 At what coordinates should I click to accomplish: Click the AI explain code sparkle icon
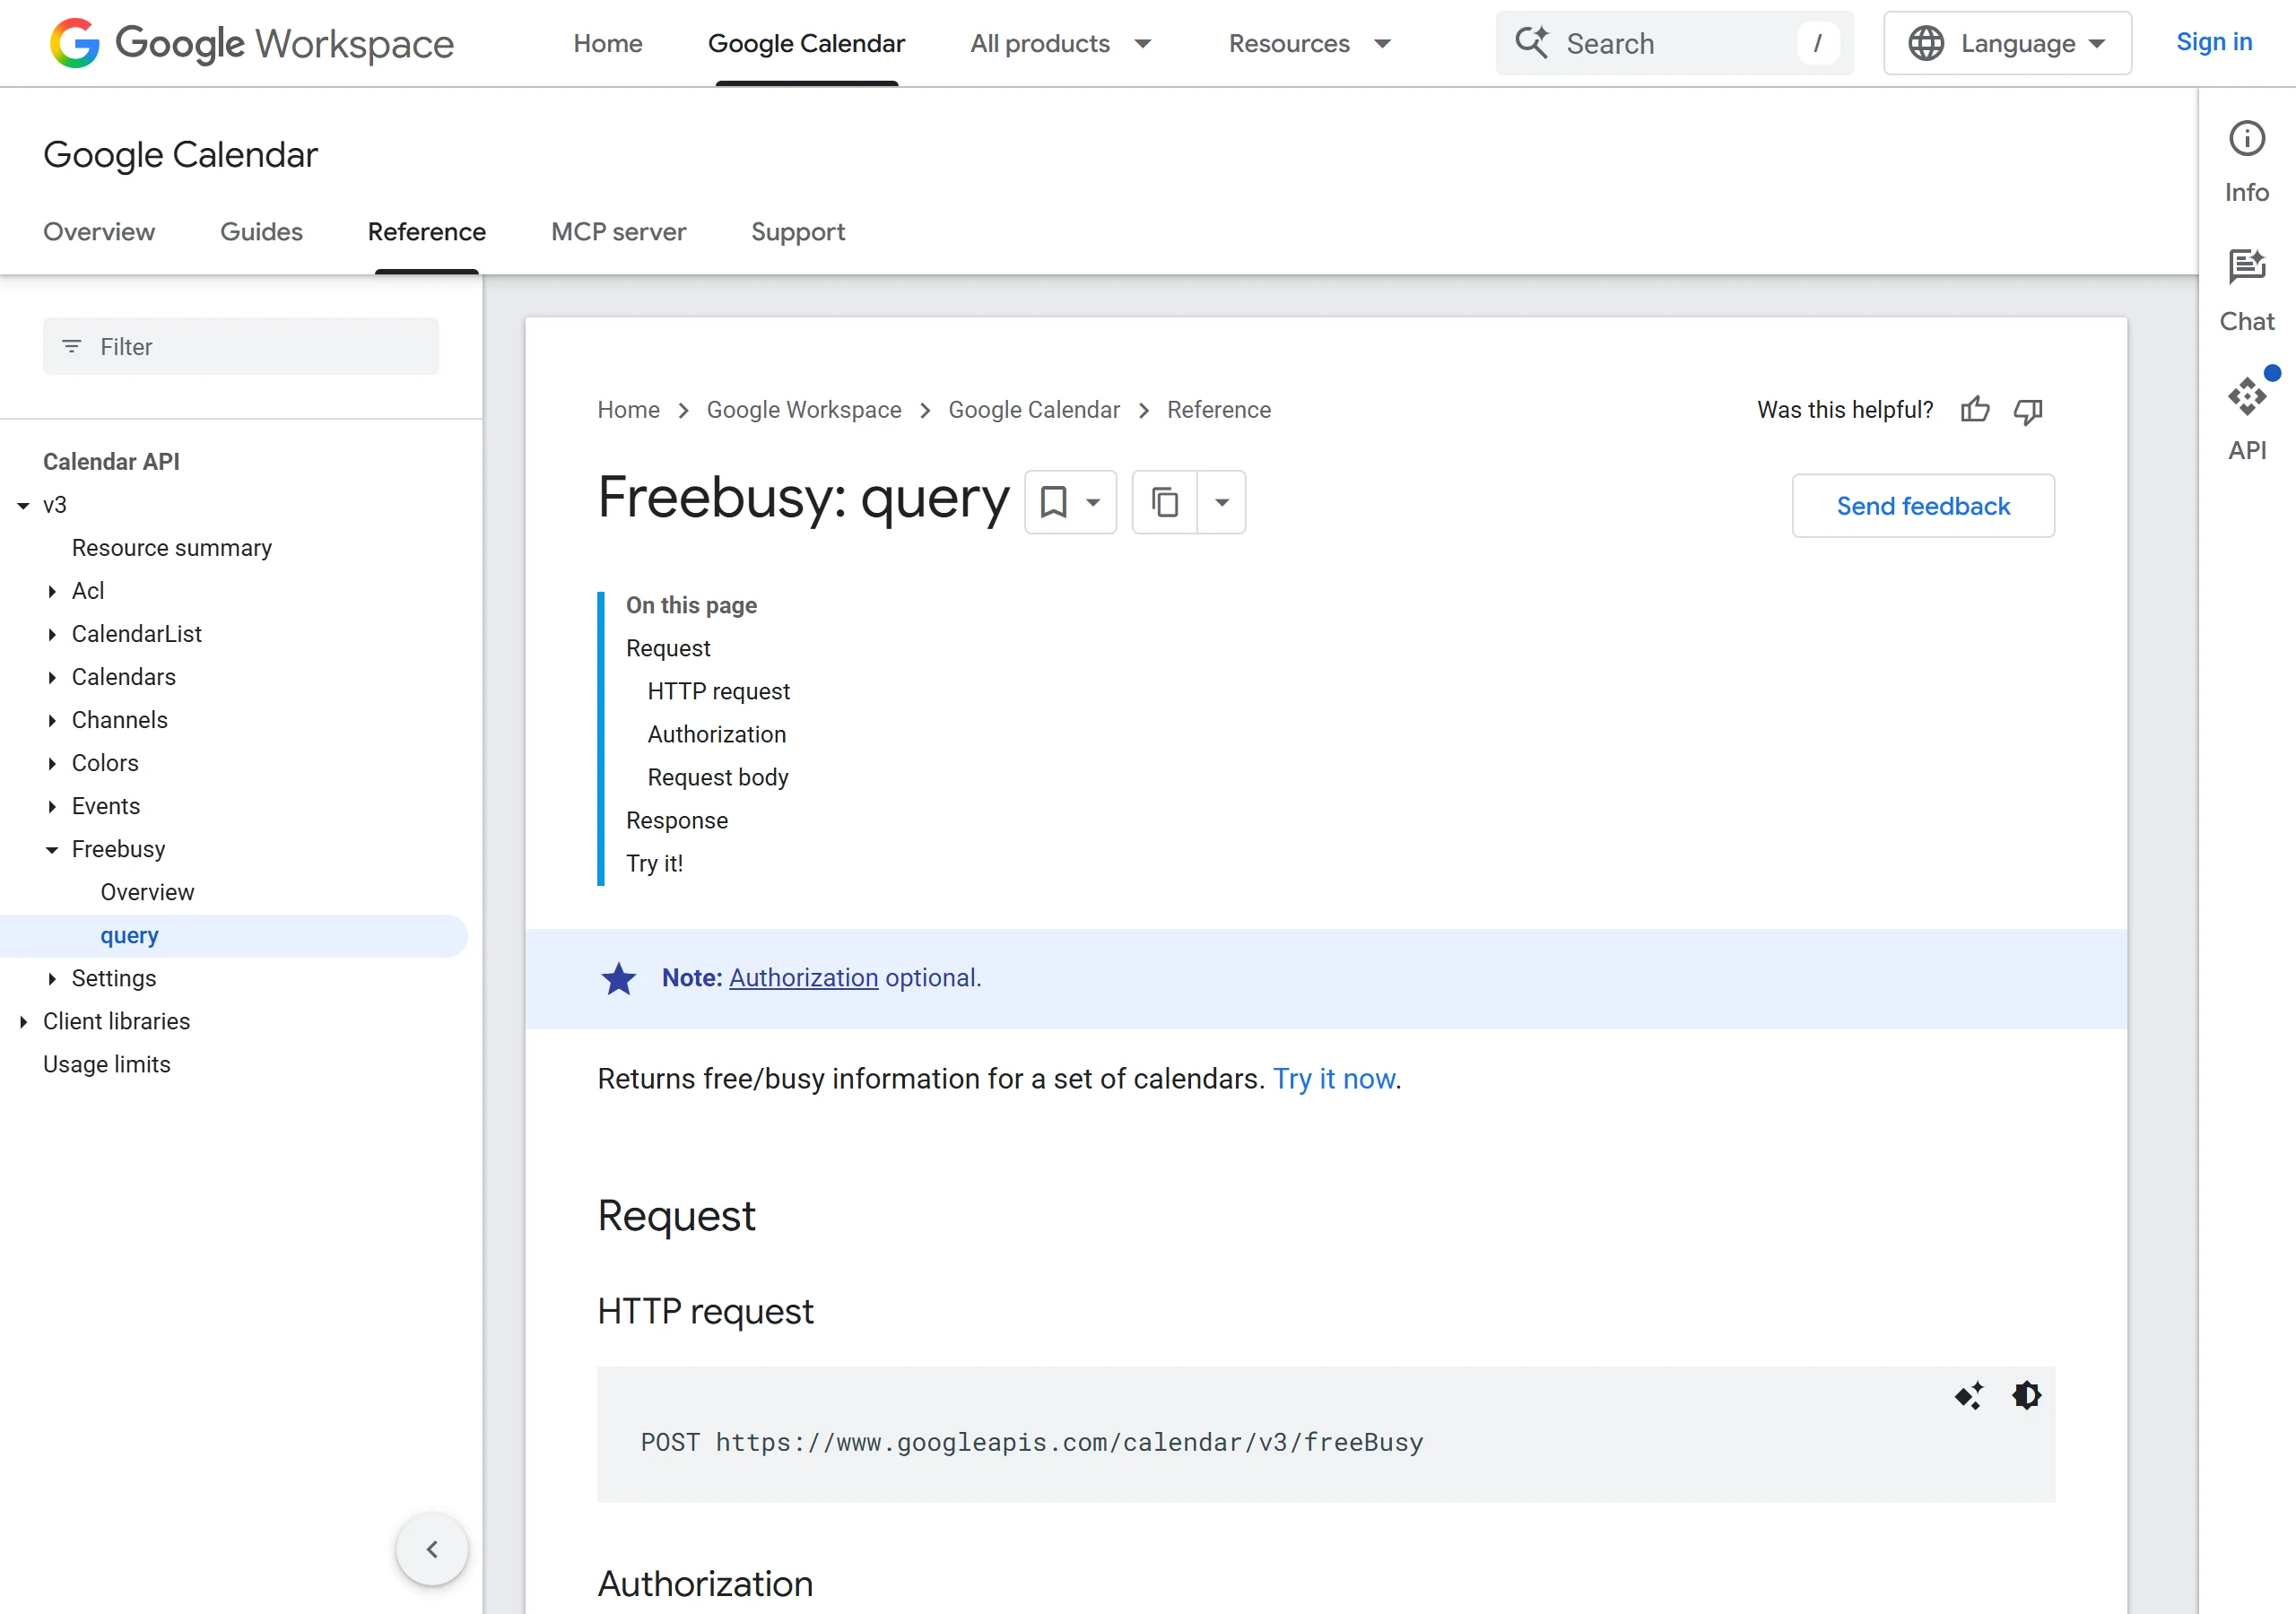[1968, 1395]
